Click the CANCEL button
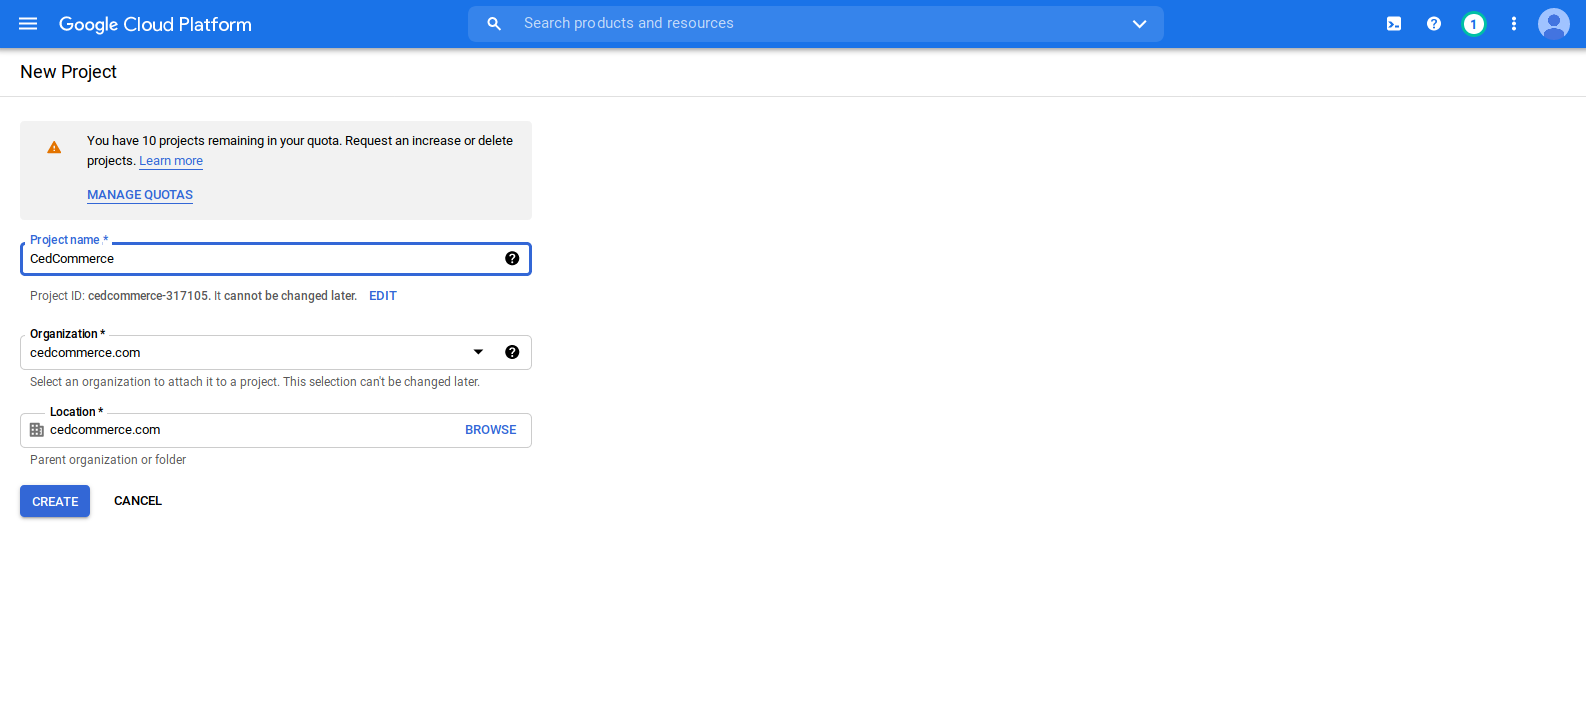 click(138, 501)
